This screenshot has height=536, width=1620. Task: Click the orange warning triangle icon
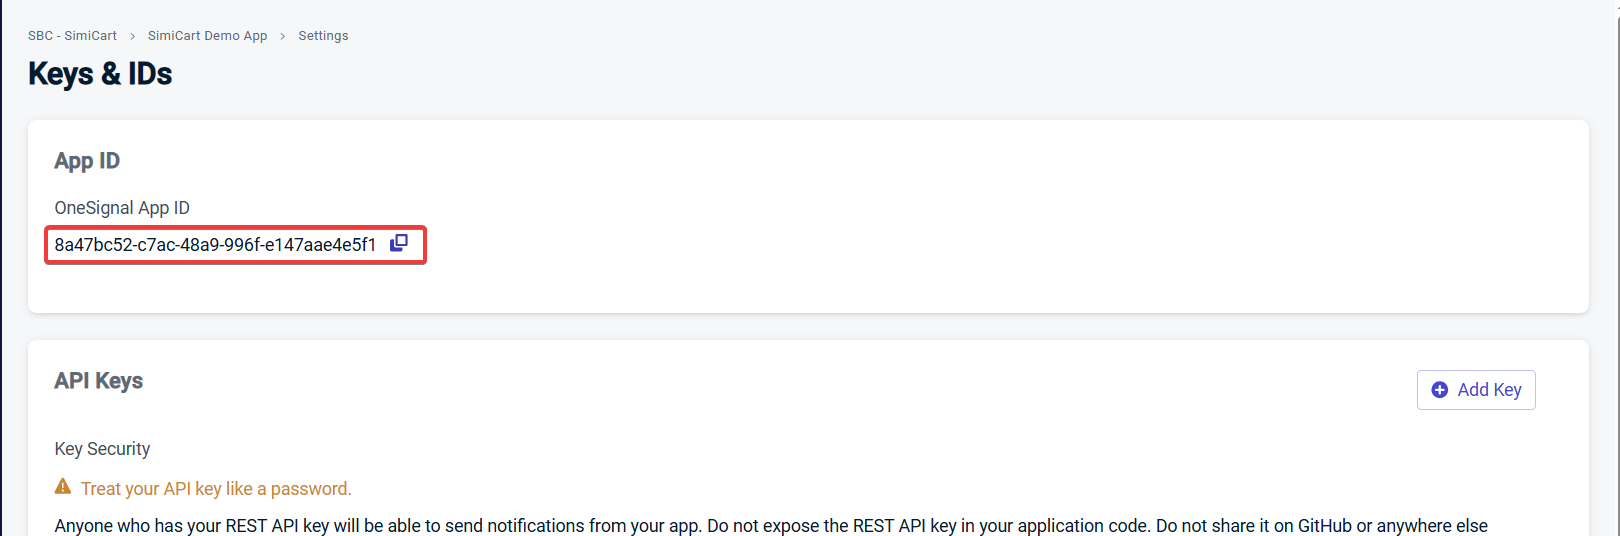63,487
